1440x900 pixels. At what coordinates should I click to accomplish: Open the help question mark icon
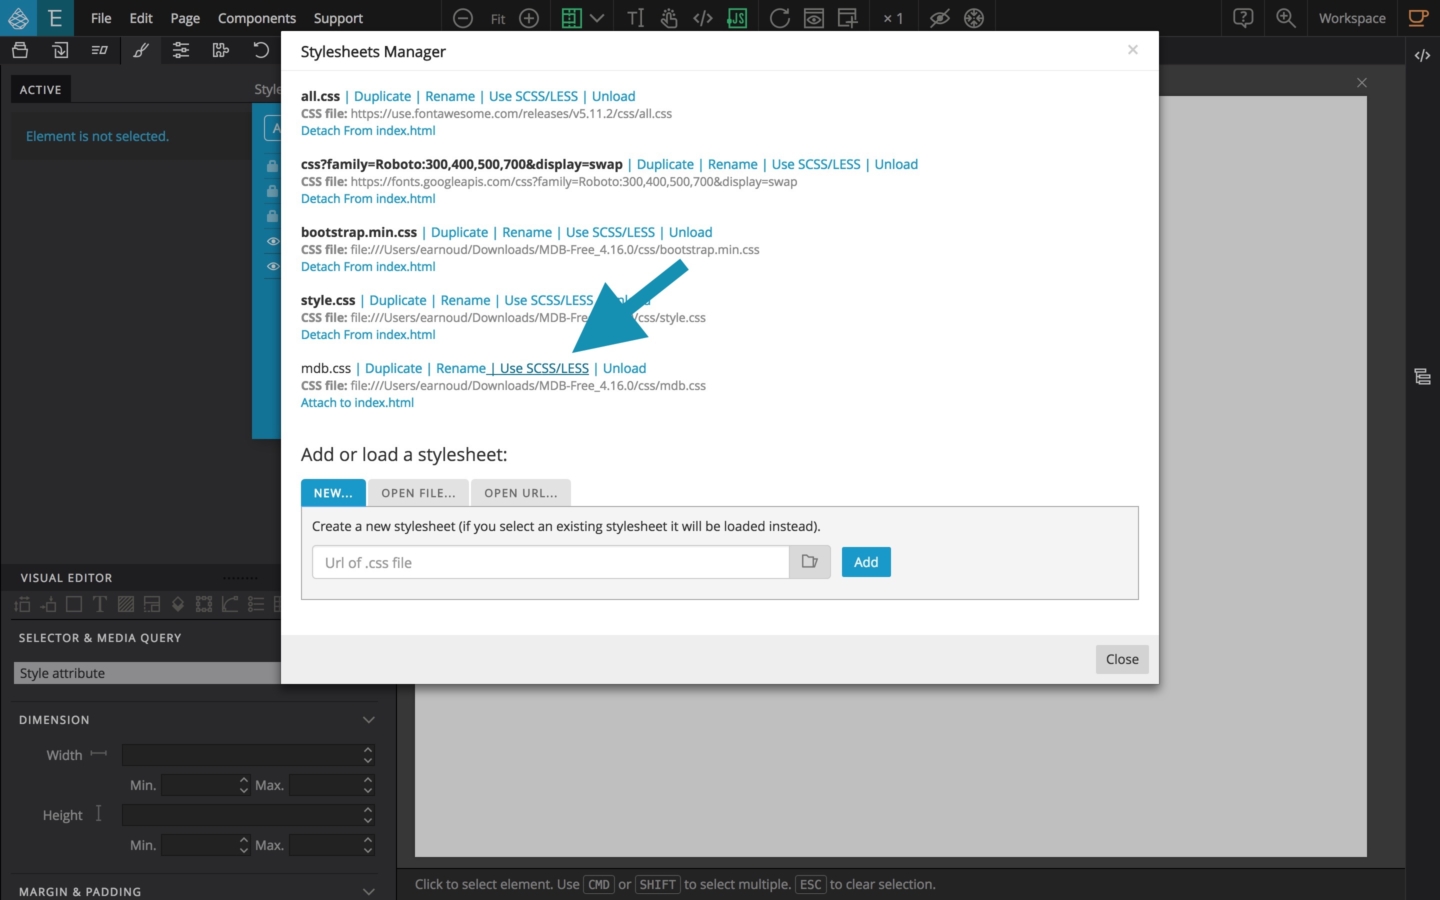1243,18
